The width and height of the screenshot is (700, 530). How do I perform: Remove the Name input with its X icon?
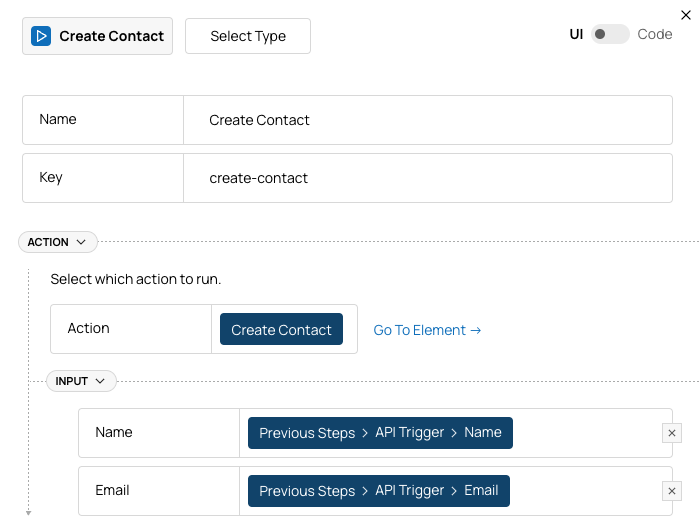(x=672, y=433)
